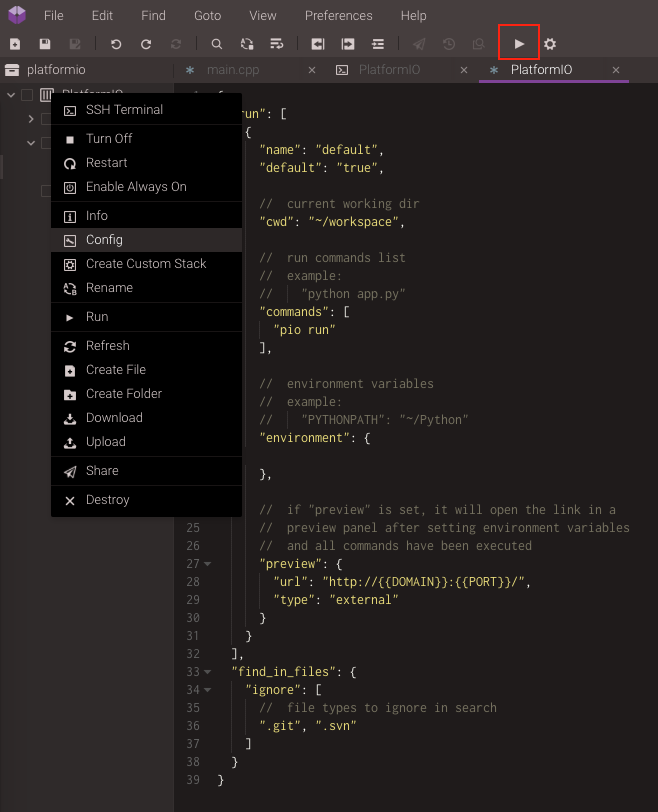Open the Preferences menu
Screen dimensions: 658x812
pyautogui.click(x=338, y=16)
